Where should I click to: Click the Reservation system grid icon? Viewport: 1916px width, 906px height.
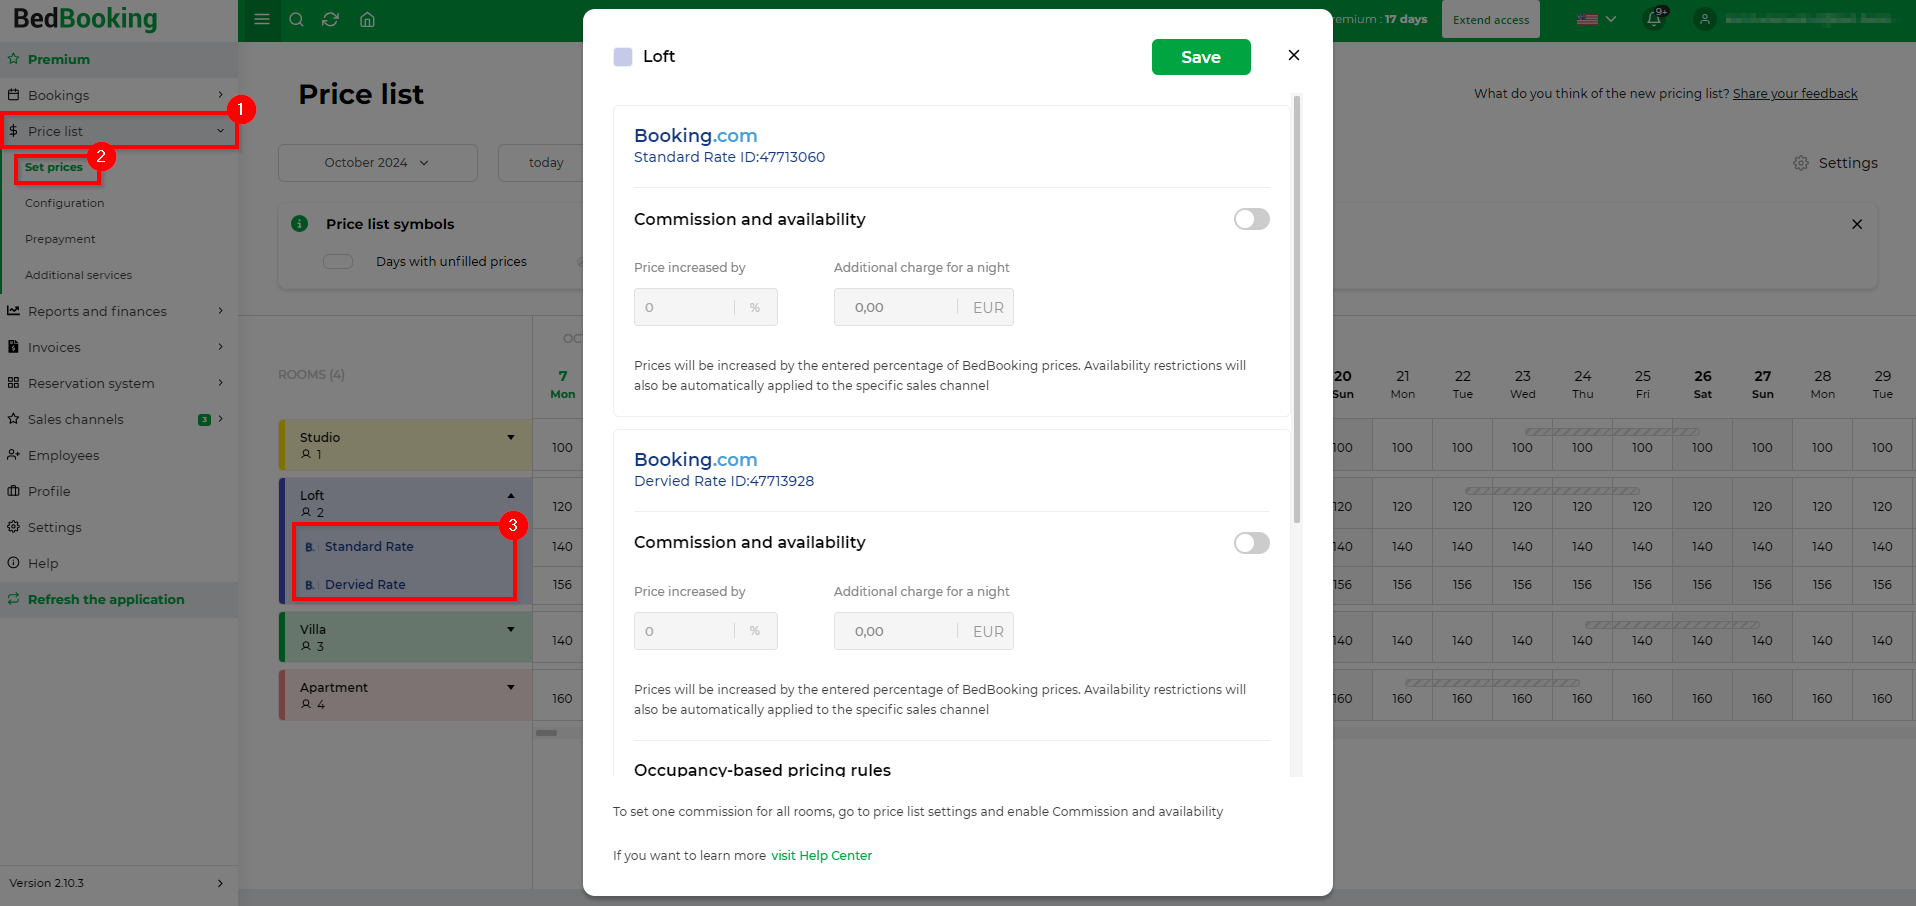click(x=14, y=383)
